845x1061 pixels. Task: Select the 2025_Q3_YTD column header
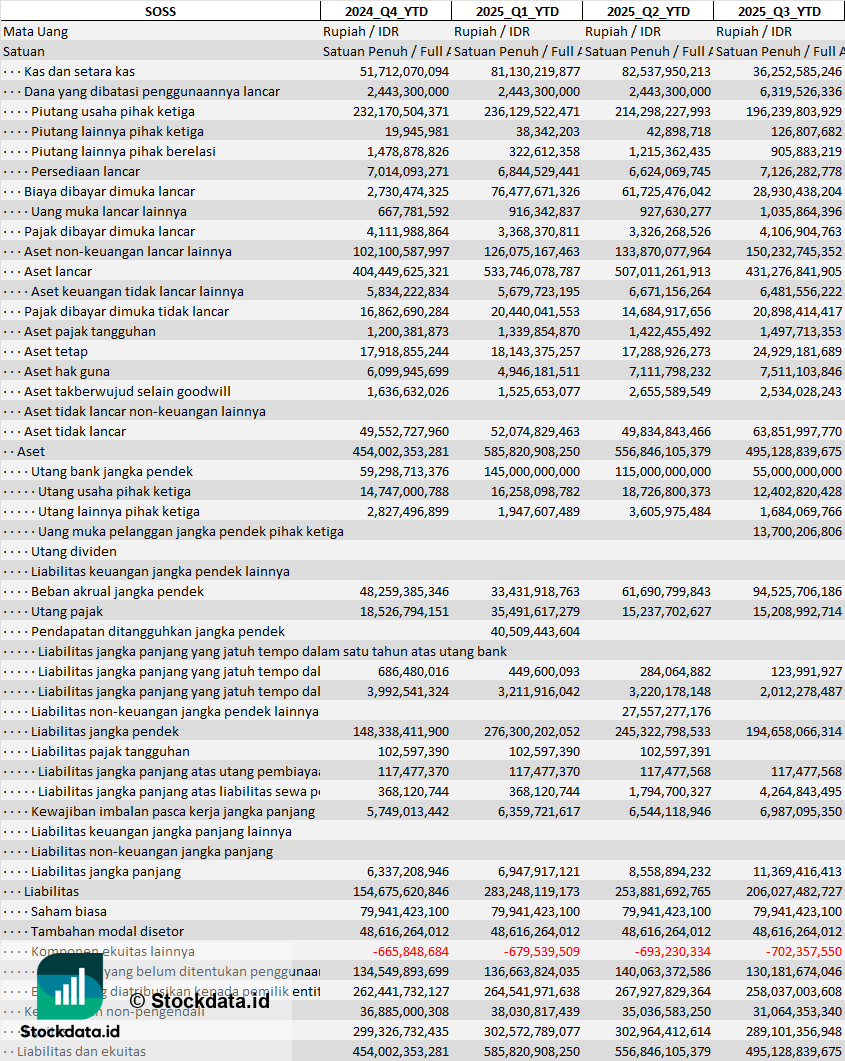pyautogui.click(x=779, y=12)
